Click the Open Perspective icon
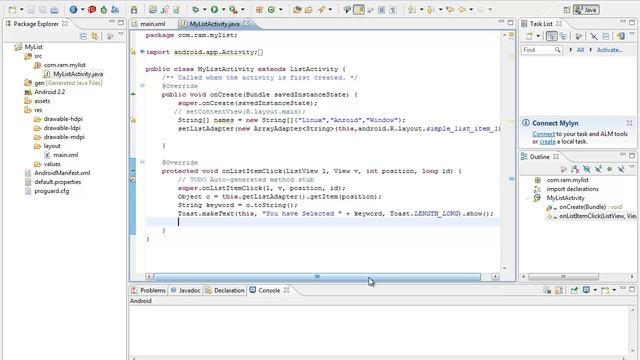The width and height of the screenshot is (640, 360). (567, 9)
